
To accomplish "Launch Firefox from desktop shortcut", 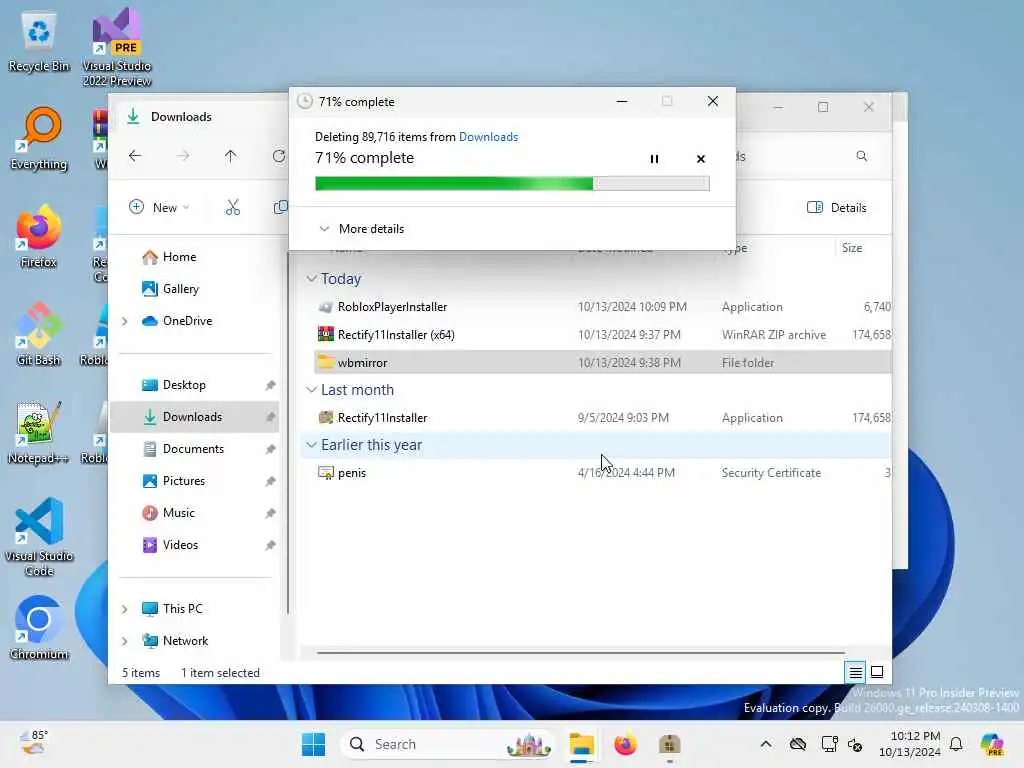I will [x=39, y=237].
